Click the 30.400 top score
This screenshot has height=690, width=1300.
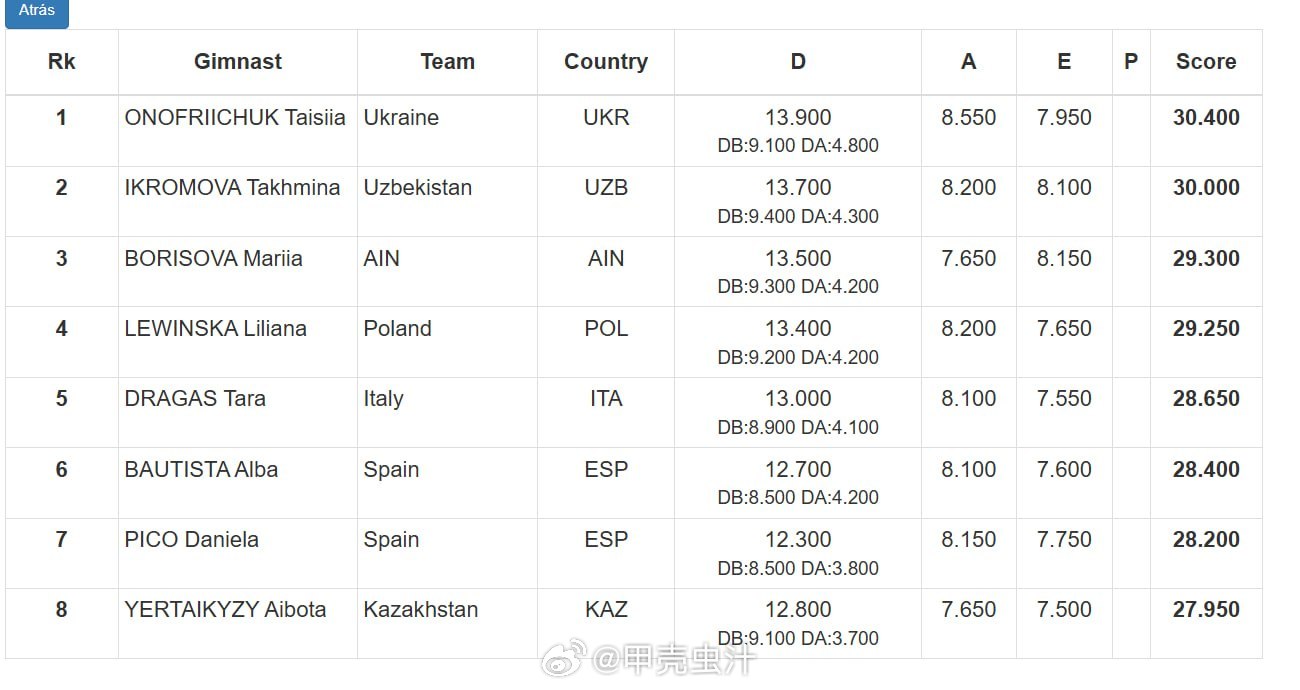point(1206,118)
